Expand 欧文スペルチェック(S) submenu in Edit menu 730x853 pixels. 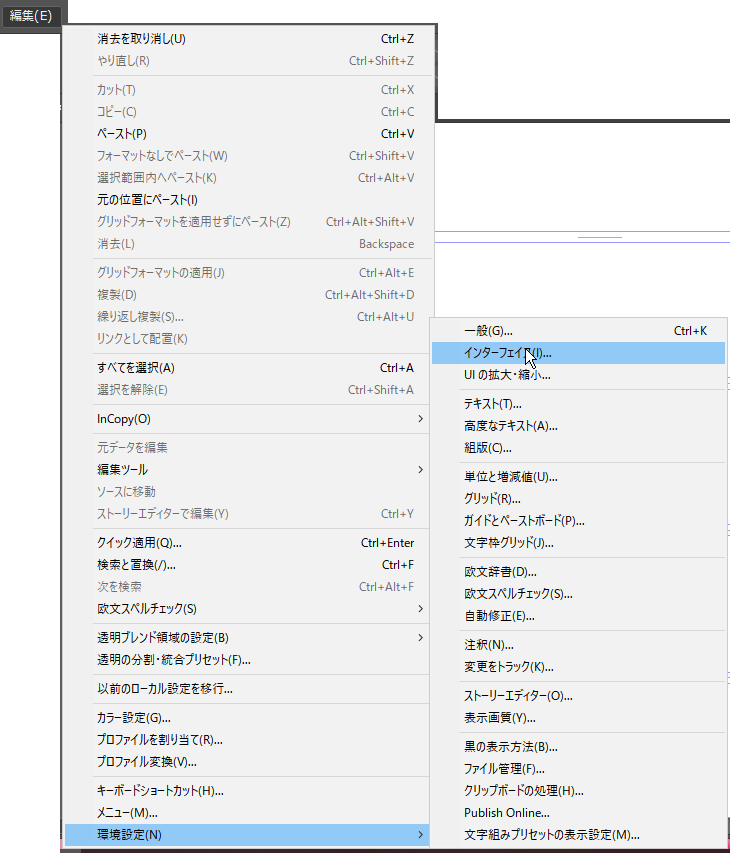click(x=250, y=608)
